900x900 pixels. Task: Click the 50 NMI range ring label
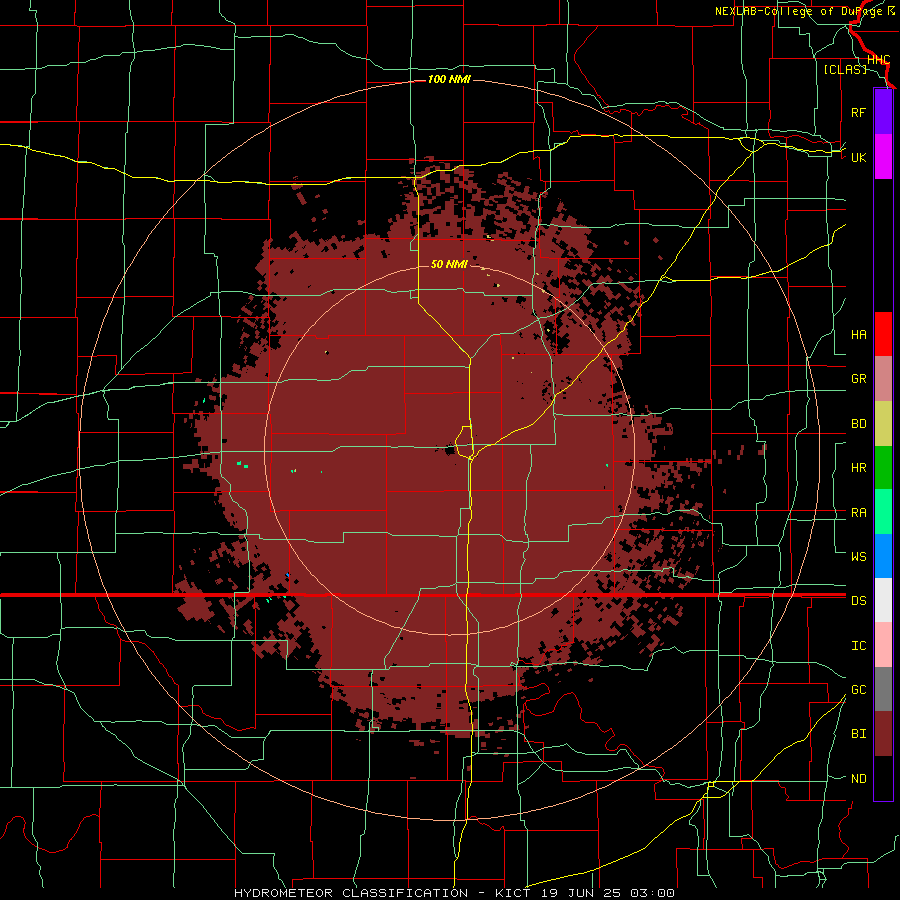pos(449,264)
